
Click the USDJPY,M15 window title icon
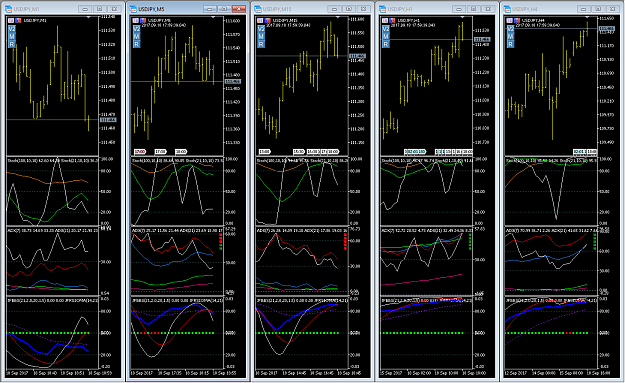pyautogui.click(x=258, y=9)
